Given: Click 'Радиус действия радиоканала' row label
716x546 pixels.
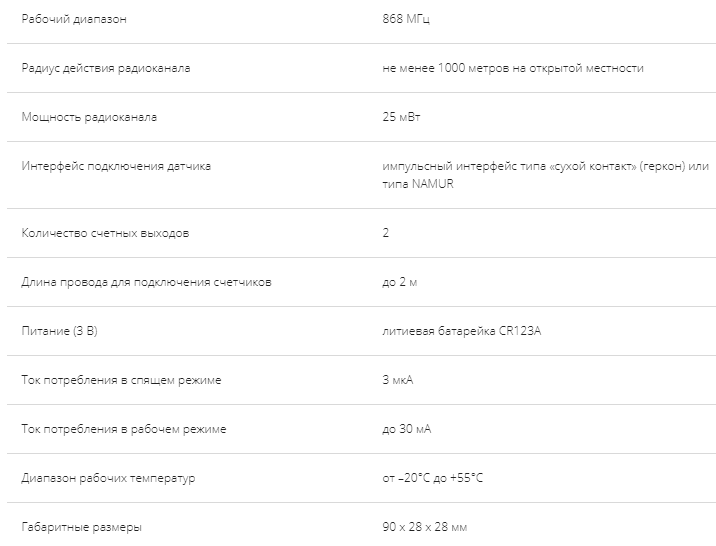Looking at the screenshot, I should (x=106, y=68).
